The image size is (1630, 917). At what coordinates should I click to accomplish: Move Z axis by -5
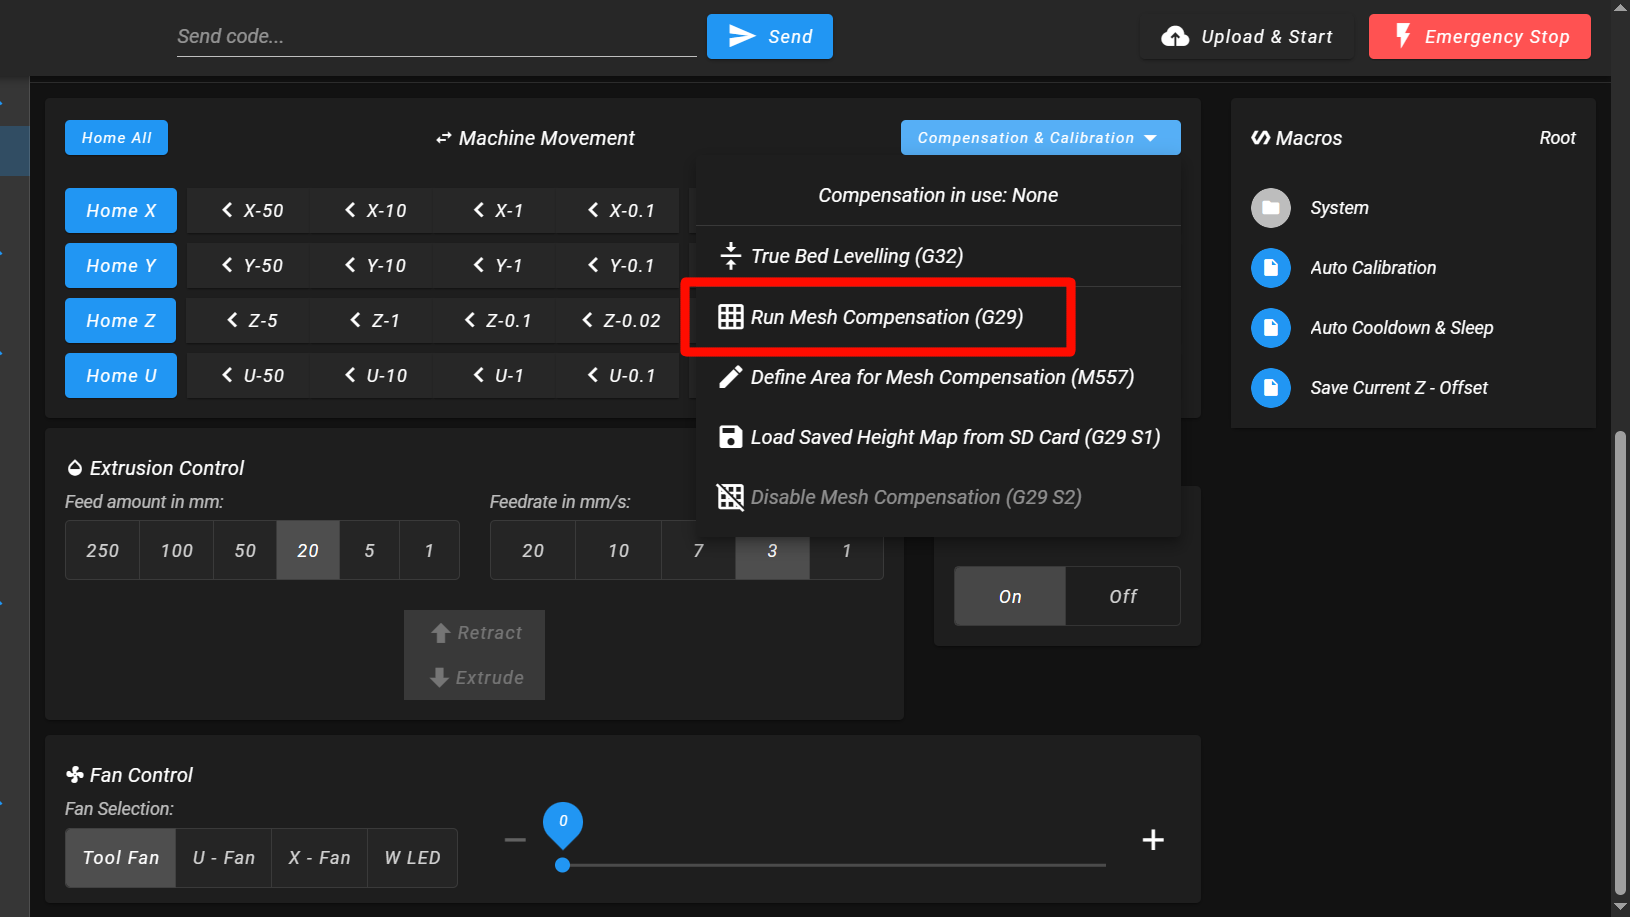(x=252, y=321)
